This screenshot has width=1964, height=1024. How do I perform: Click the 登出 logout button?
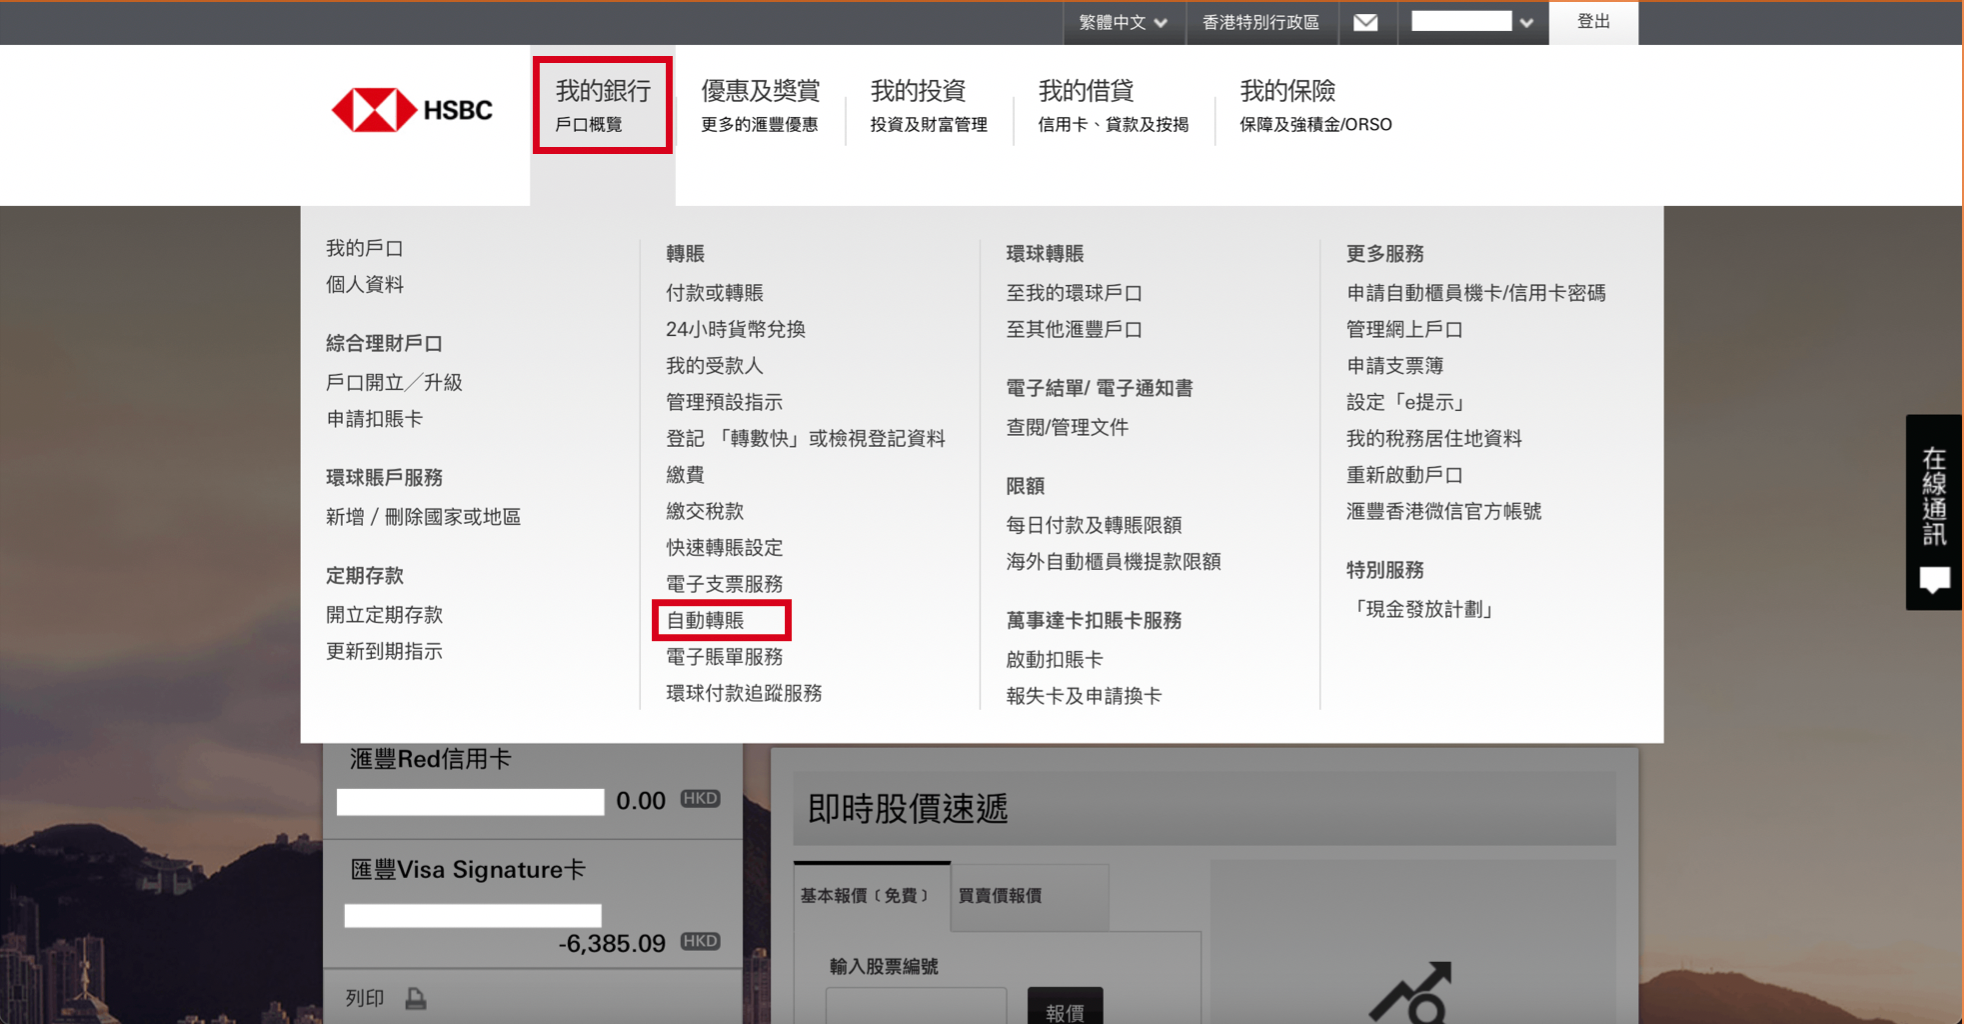point(1593,22)
